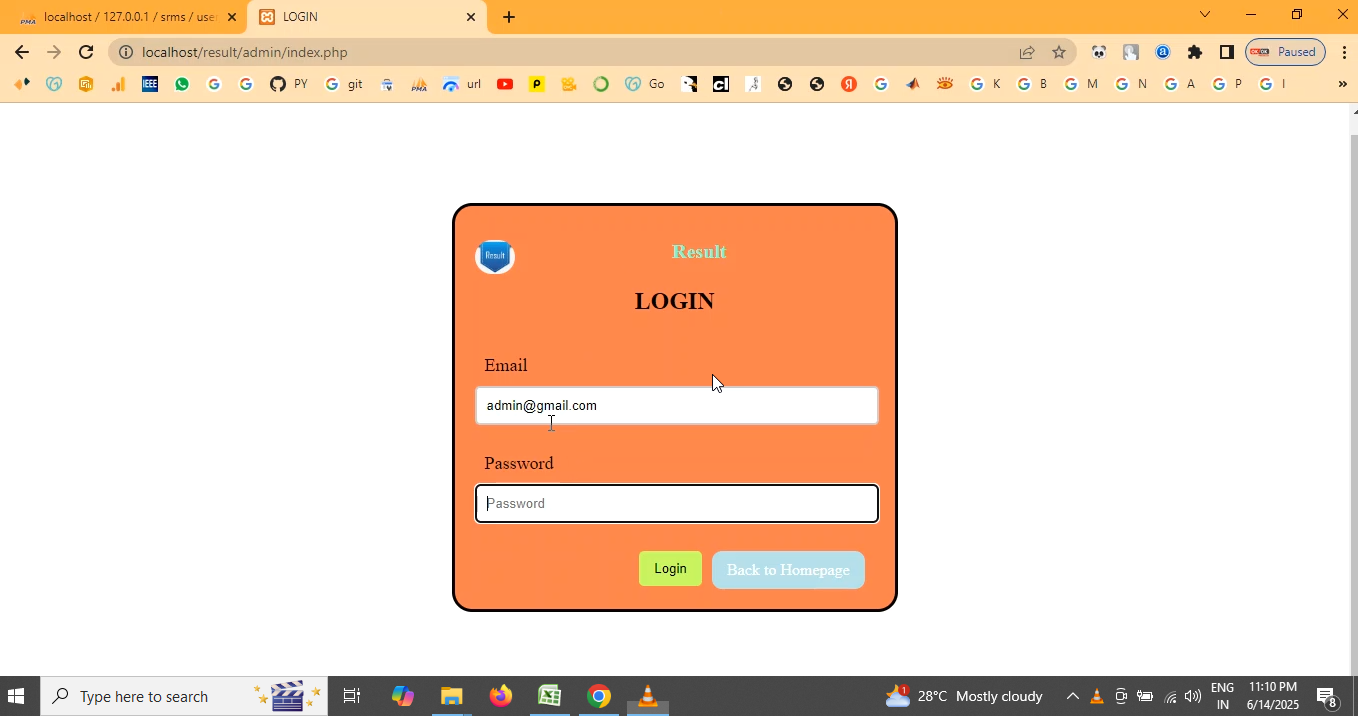This screenshot has height=716, width=1358.
Task: Open the Wi-Fi network icon in tray
Action: point(1170,696)
